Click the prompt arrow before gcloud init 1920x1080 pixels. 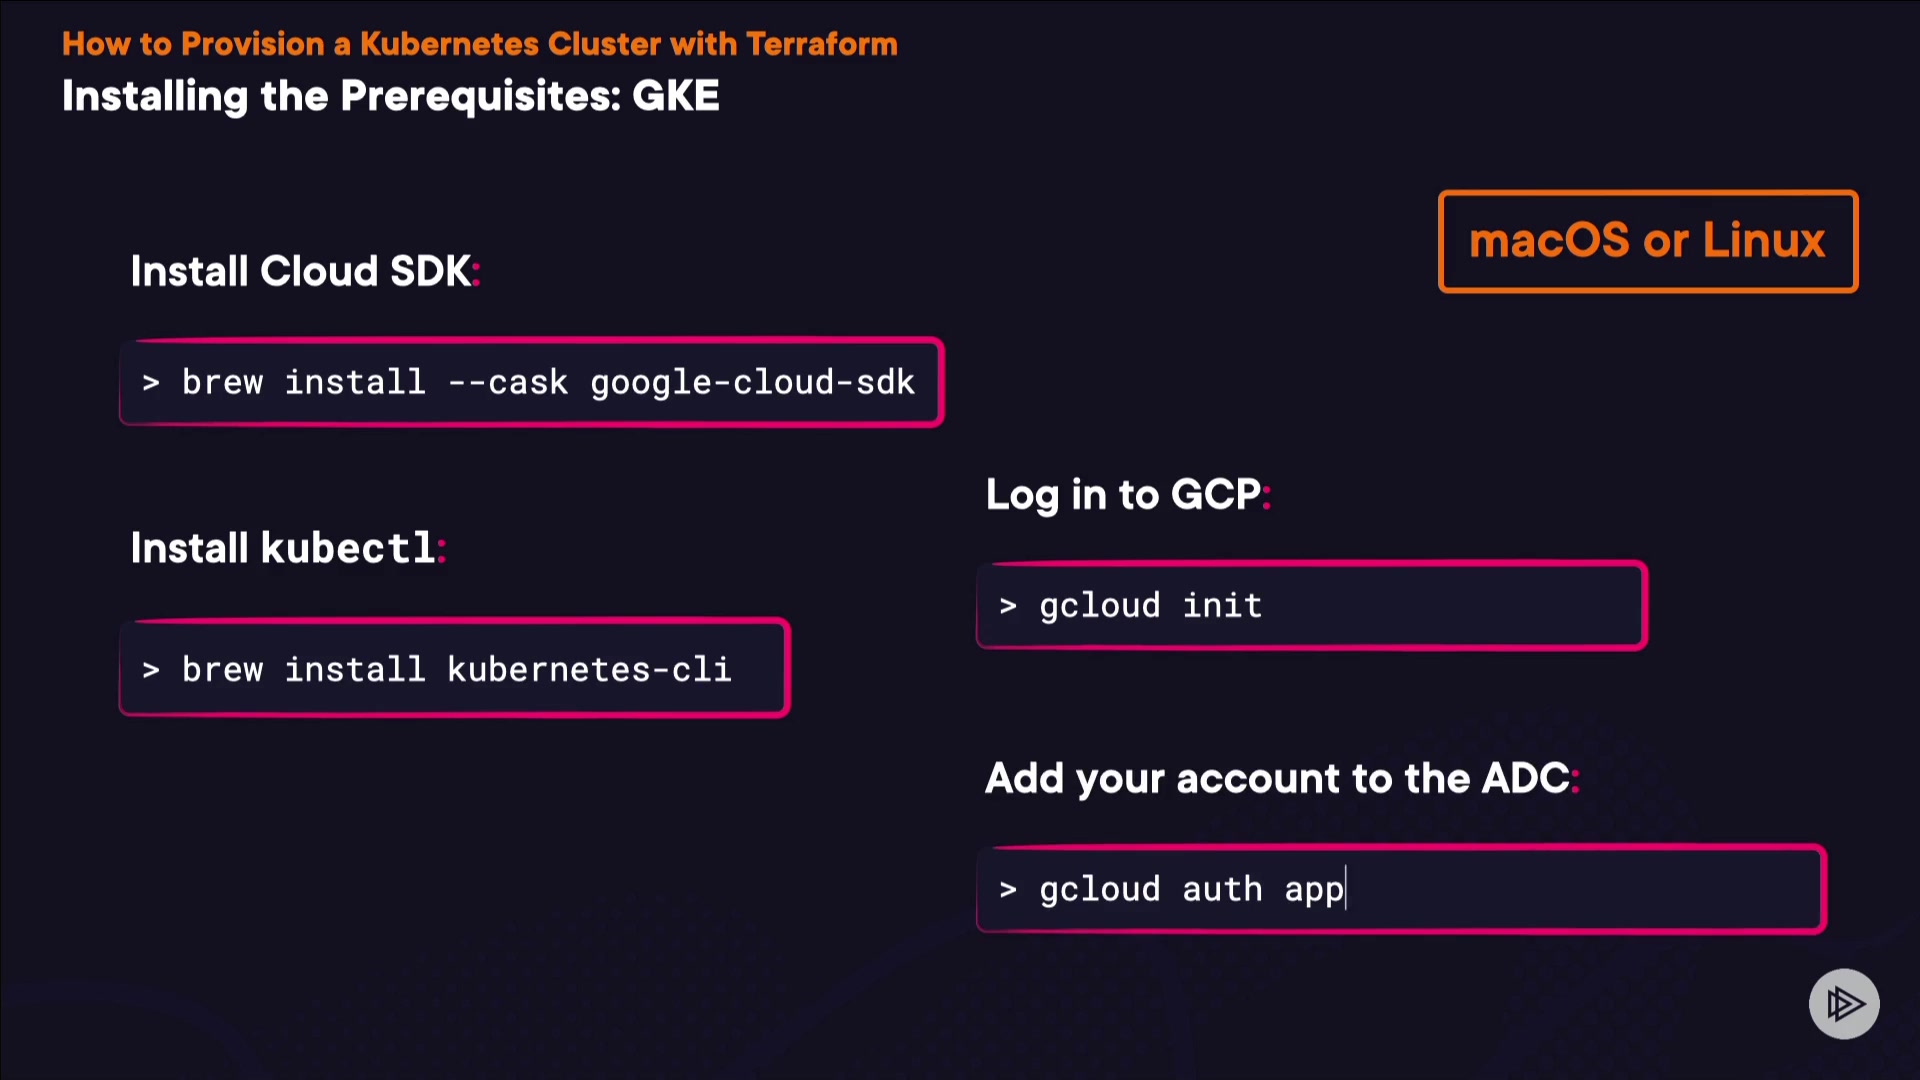(1008, 606)
